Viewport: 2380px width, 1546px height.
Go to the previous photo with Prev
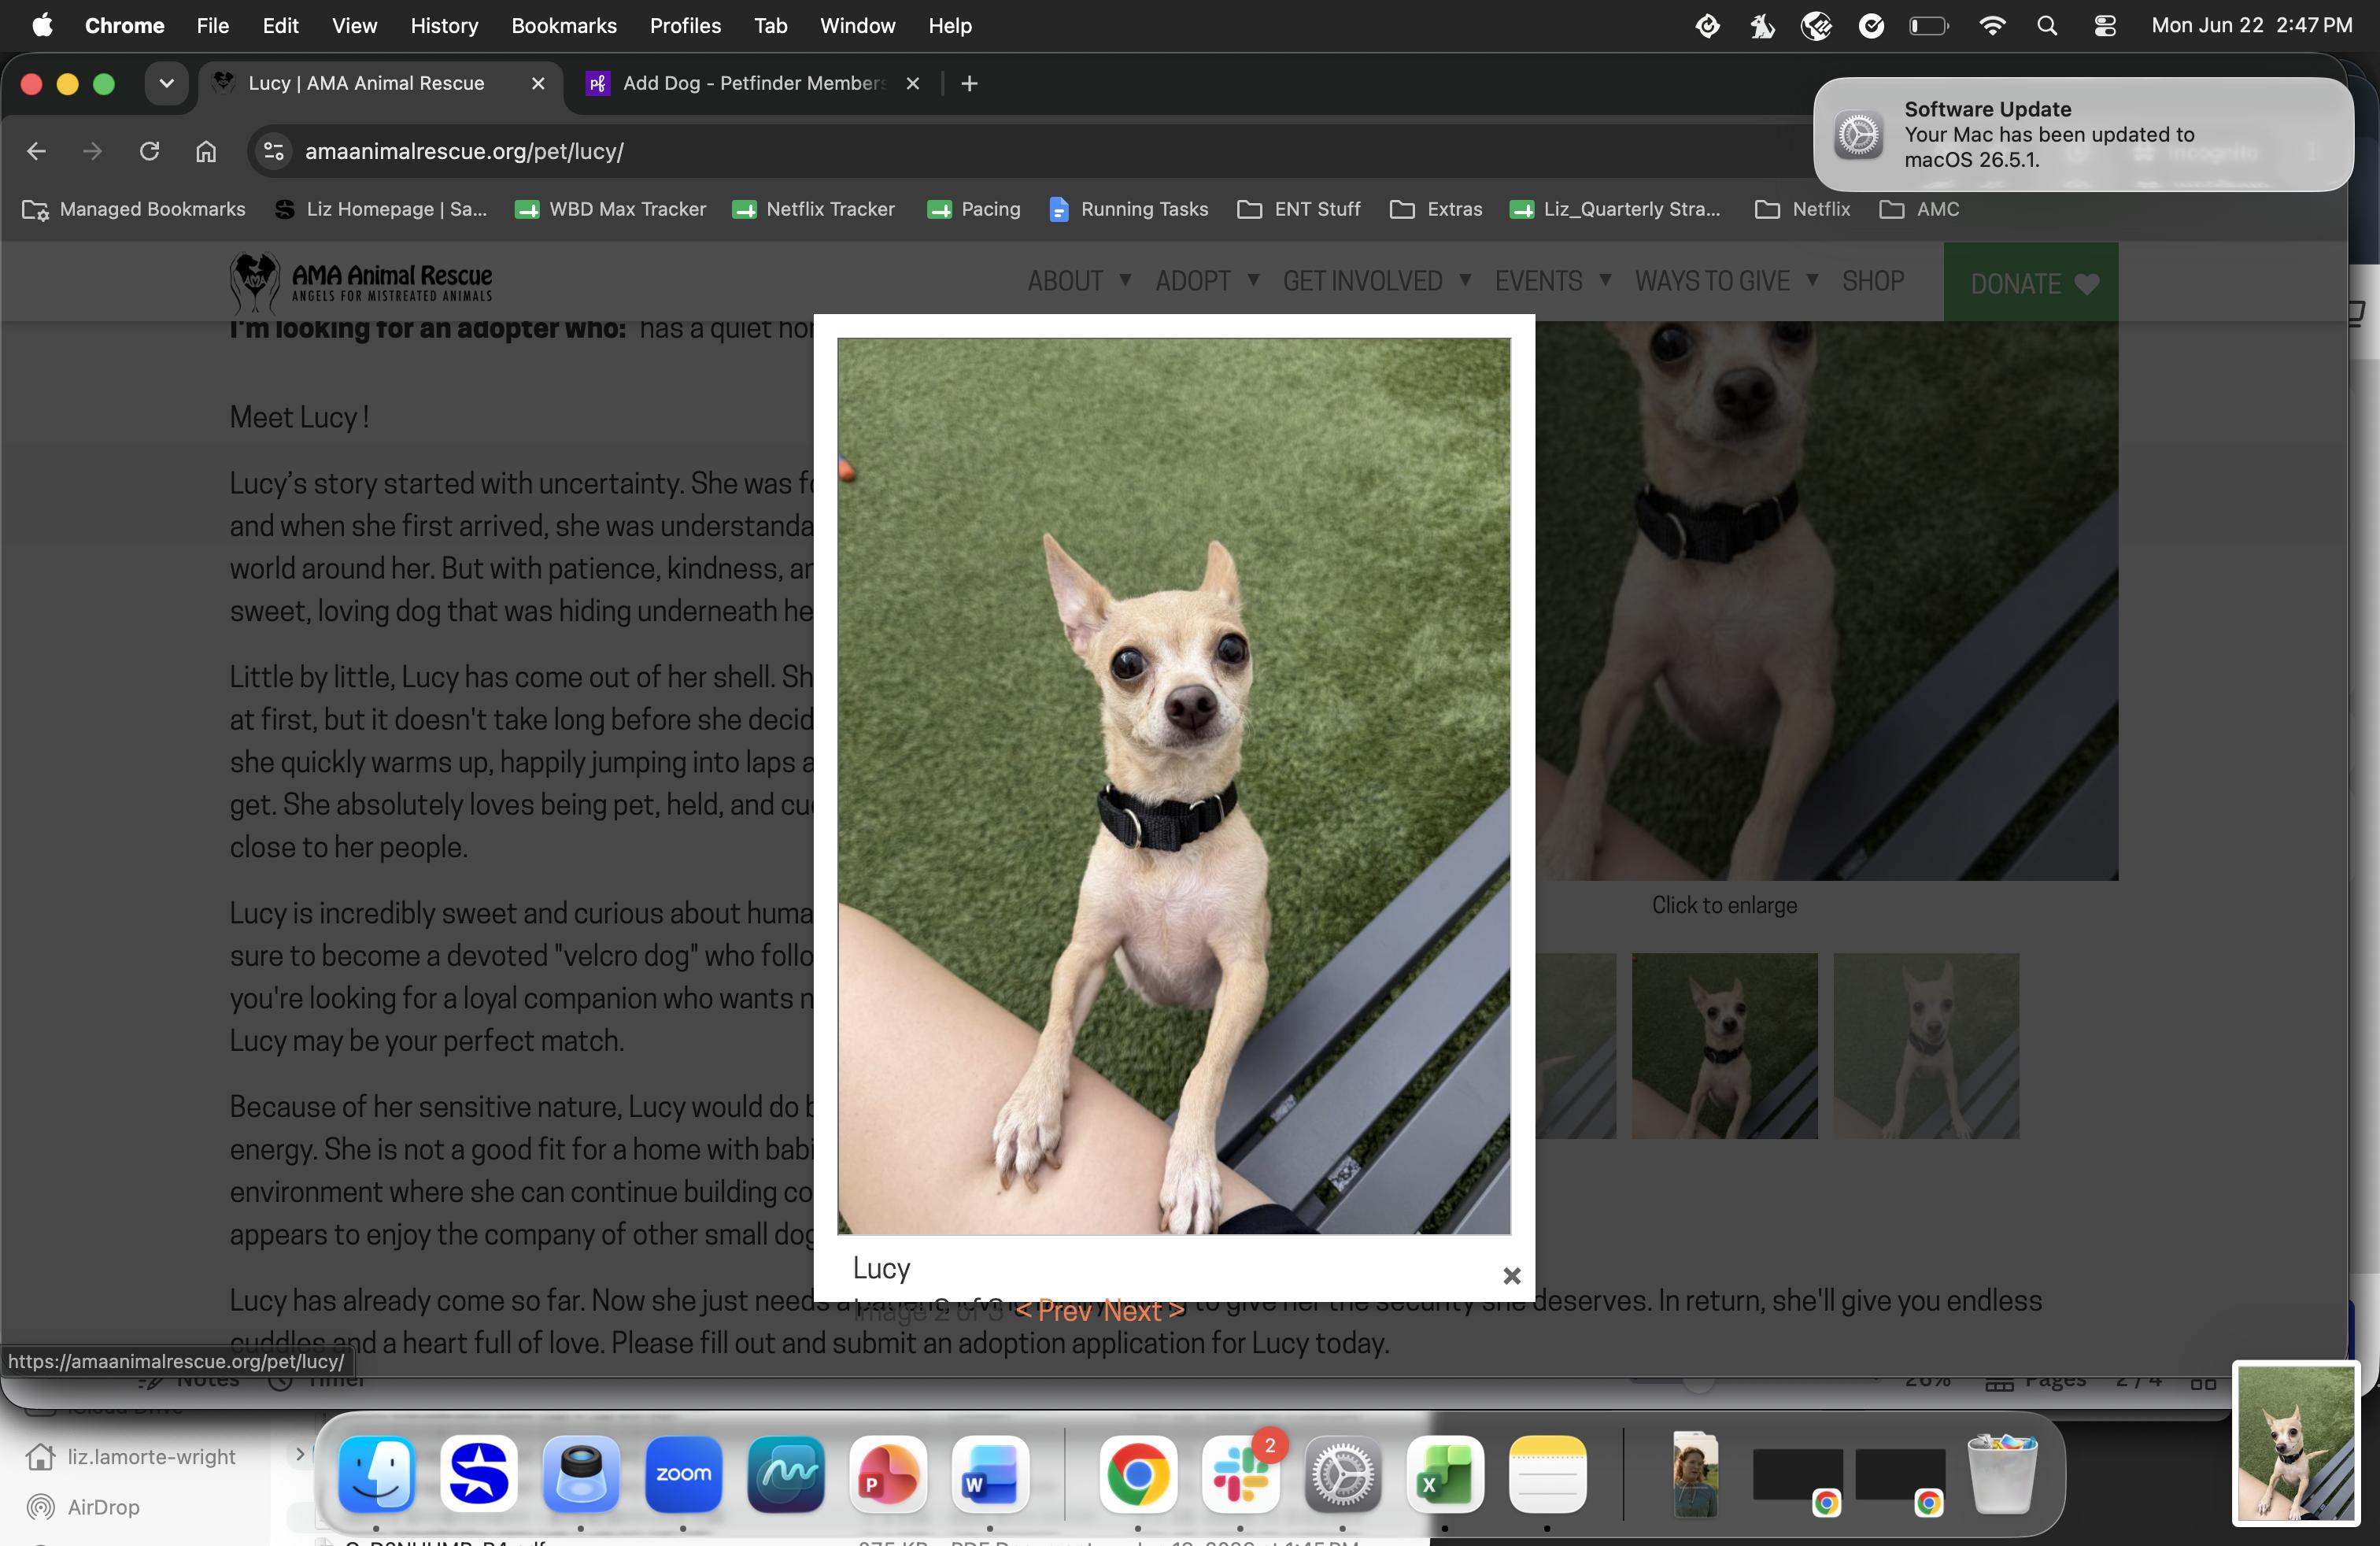(1054, 1310)
